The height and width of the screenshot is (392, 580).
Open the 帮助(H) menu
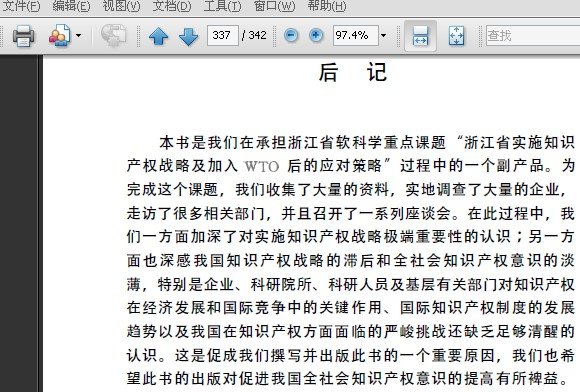pos(327,6)
